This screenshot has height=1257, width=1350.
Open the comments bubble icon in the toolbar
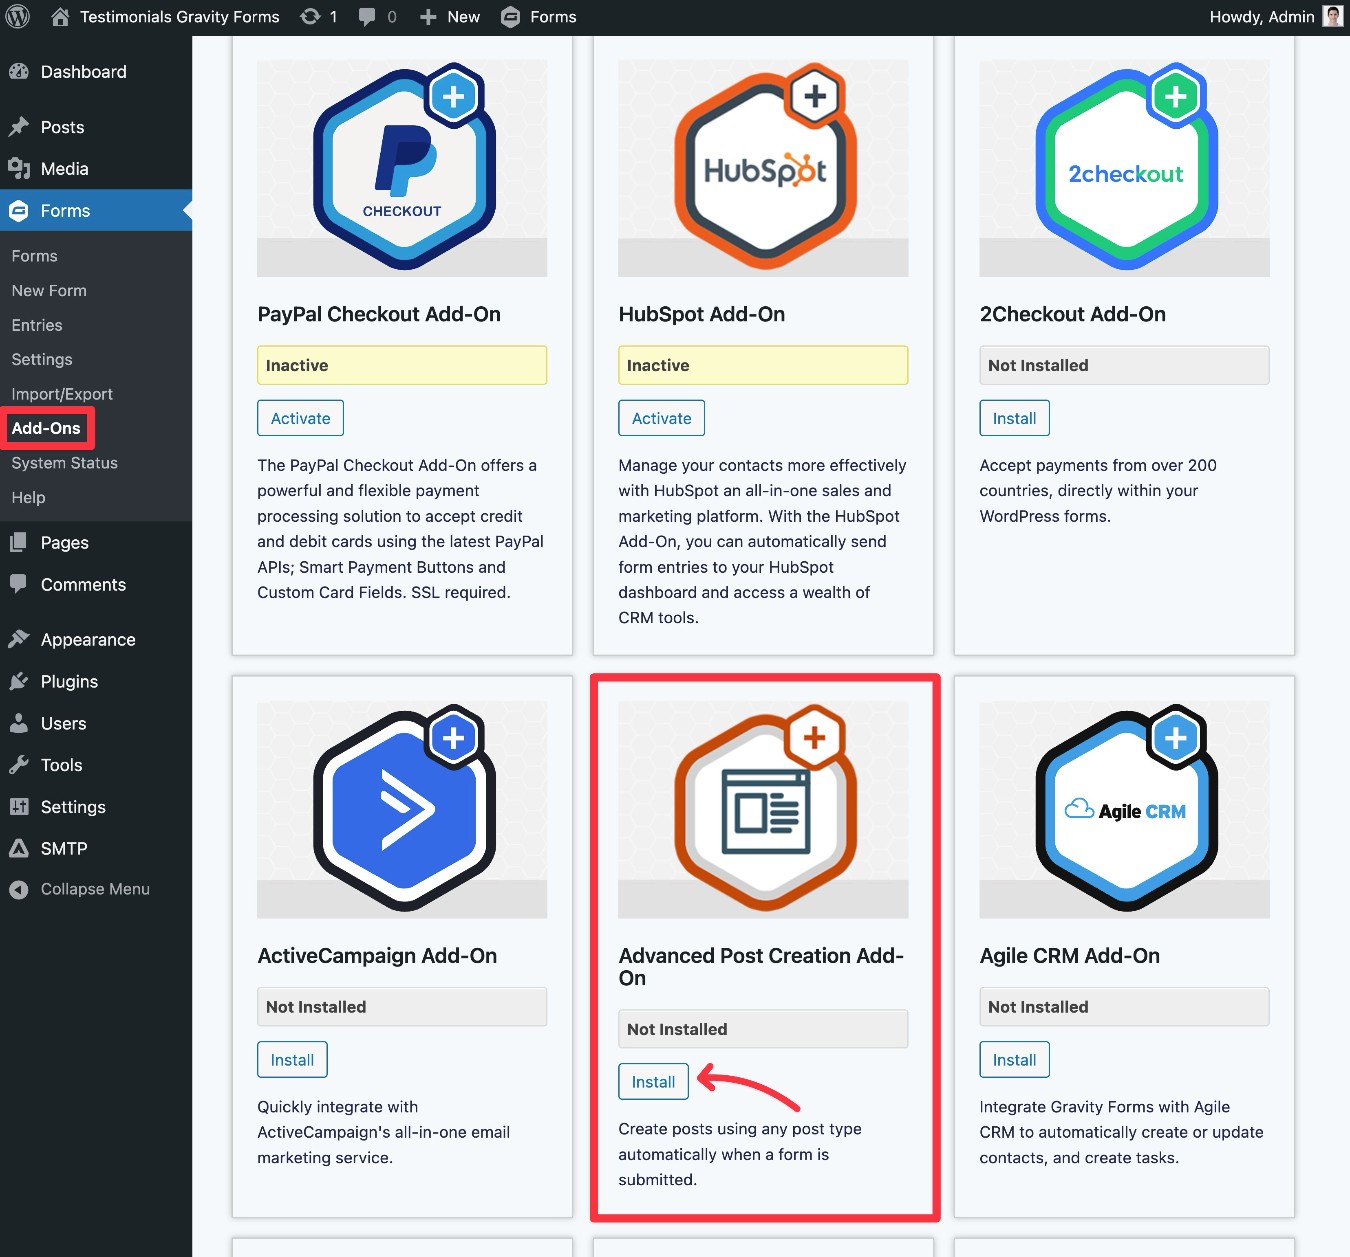(368, 16)
